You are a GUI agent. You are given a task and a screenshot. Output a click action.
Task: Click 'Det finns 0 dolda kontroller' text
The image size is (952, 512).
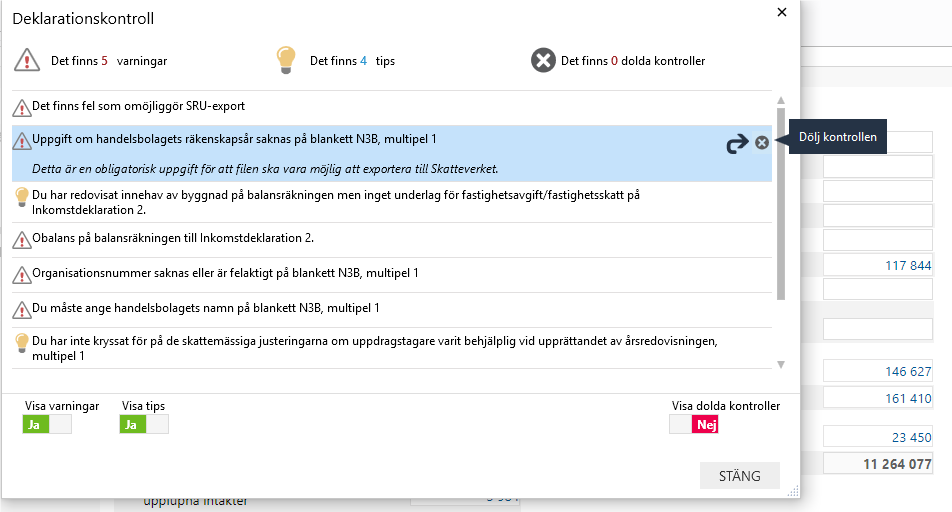[x=633, y=61]
